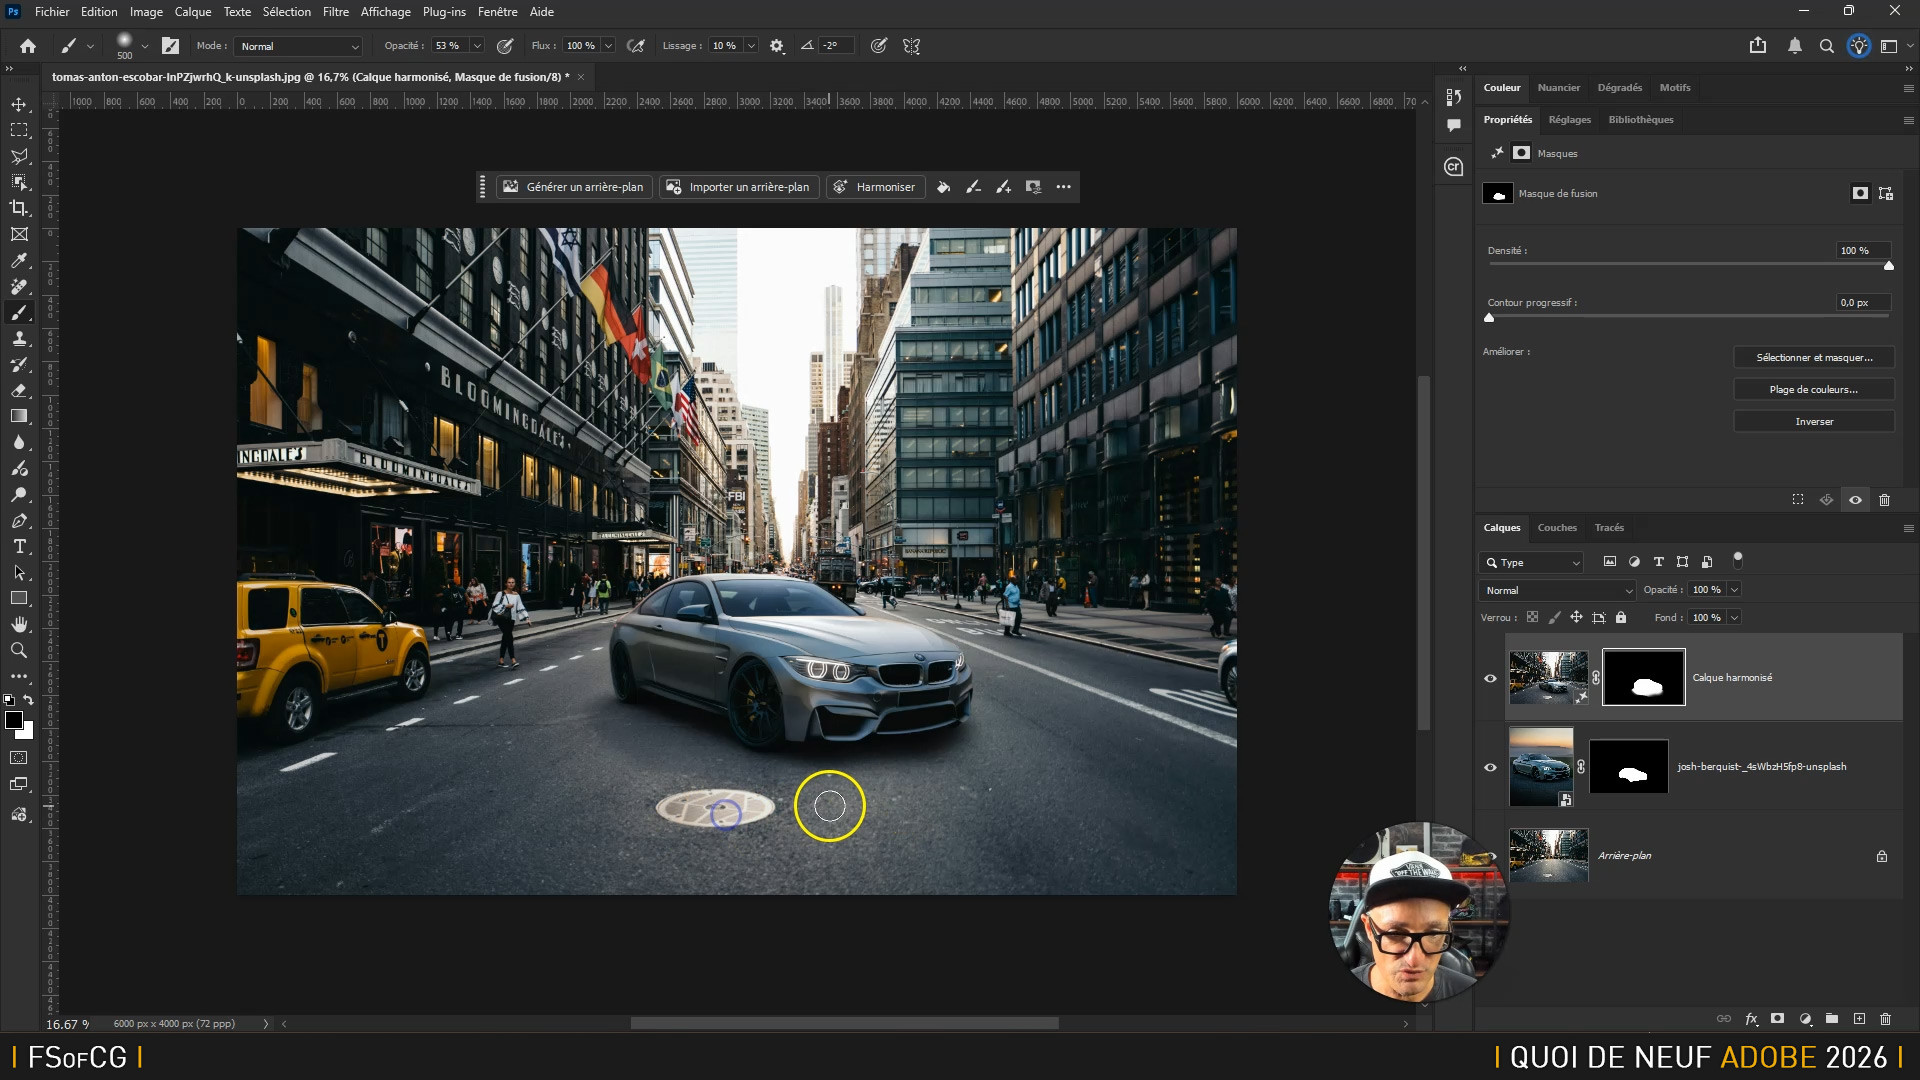Open the Filtre menu

click(335, 12)
